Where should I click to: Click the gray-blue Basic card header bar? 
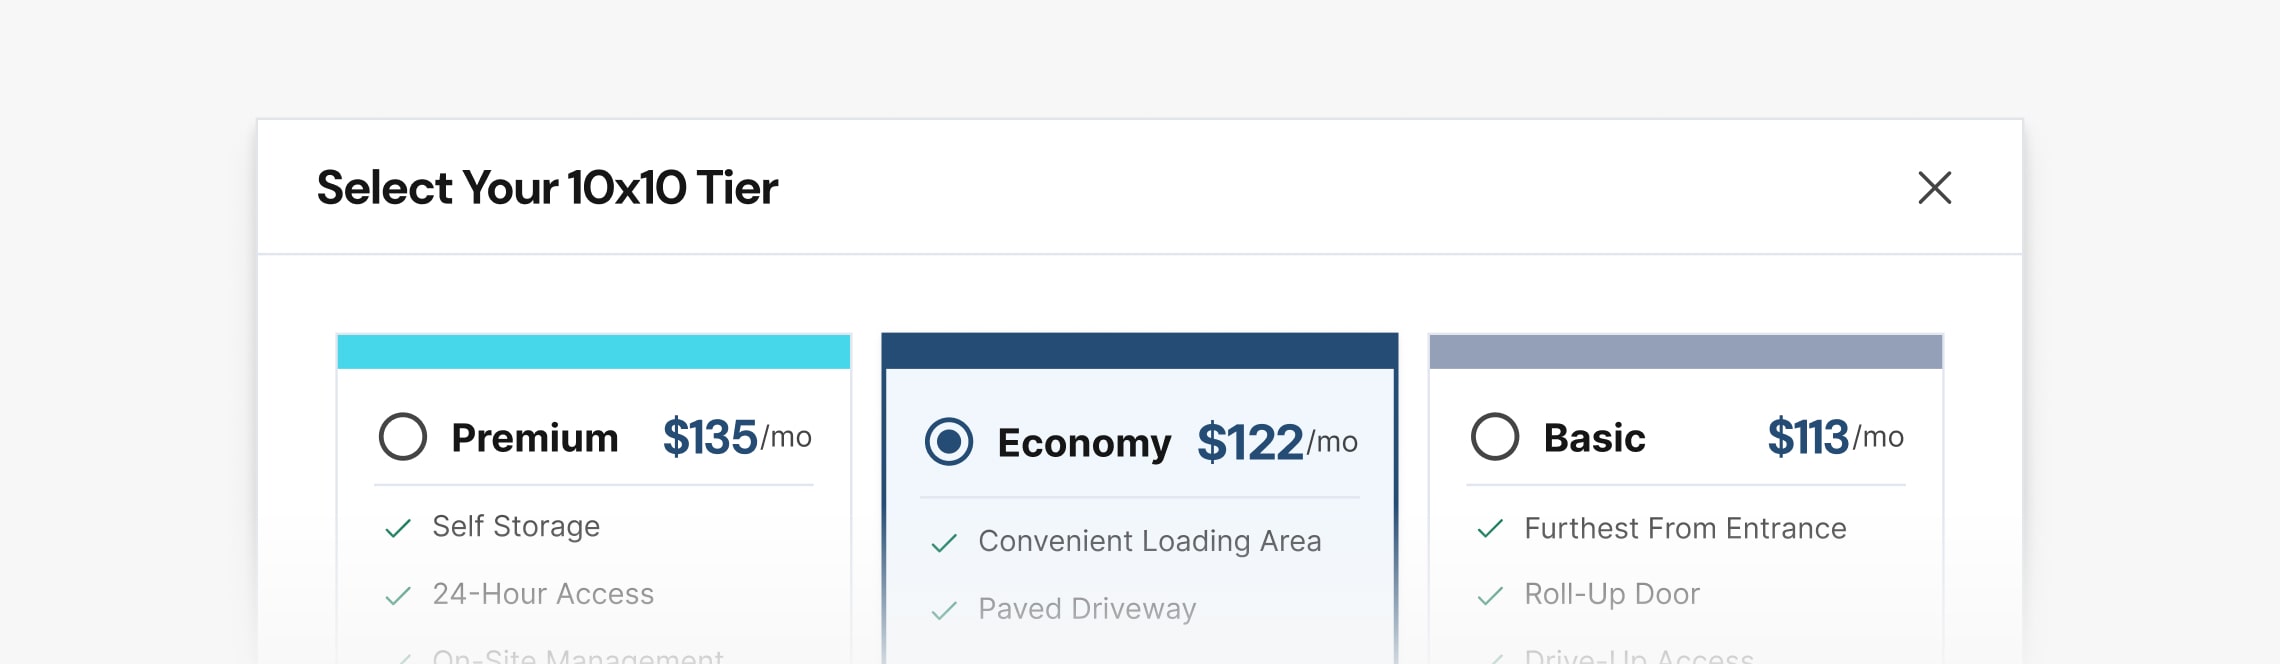click(1686, 352)
